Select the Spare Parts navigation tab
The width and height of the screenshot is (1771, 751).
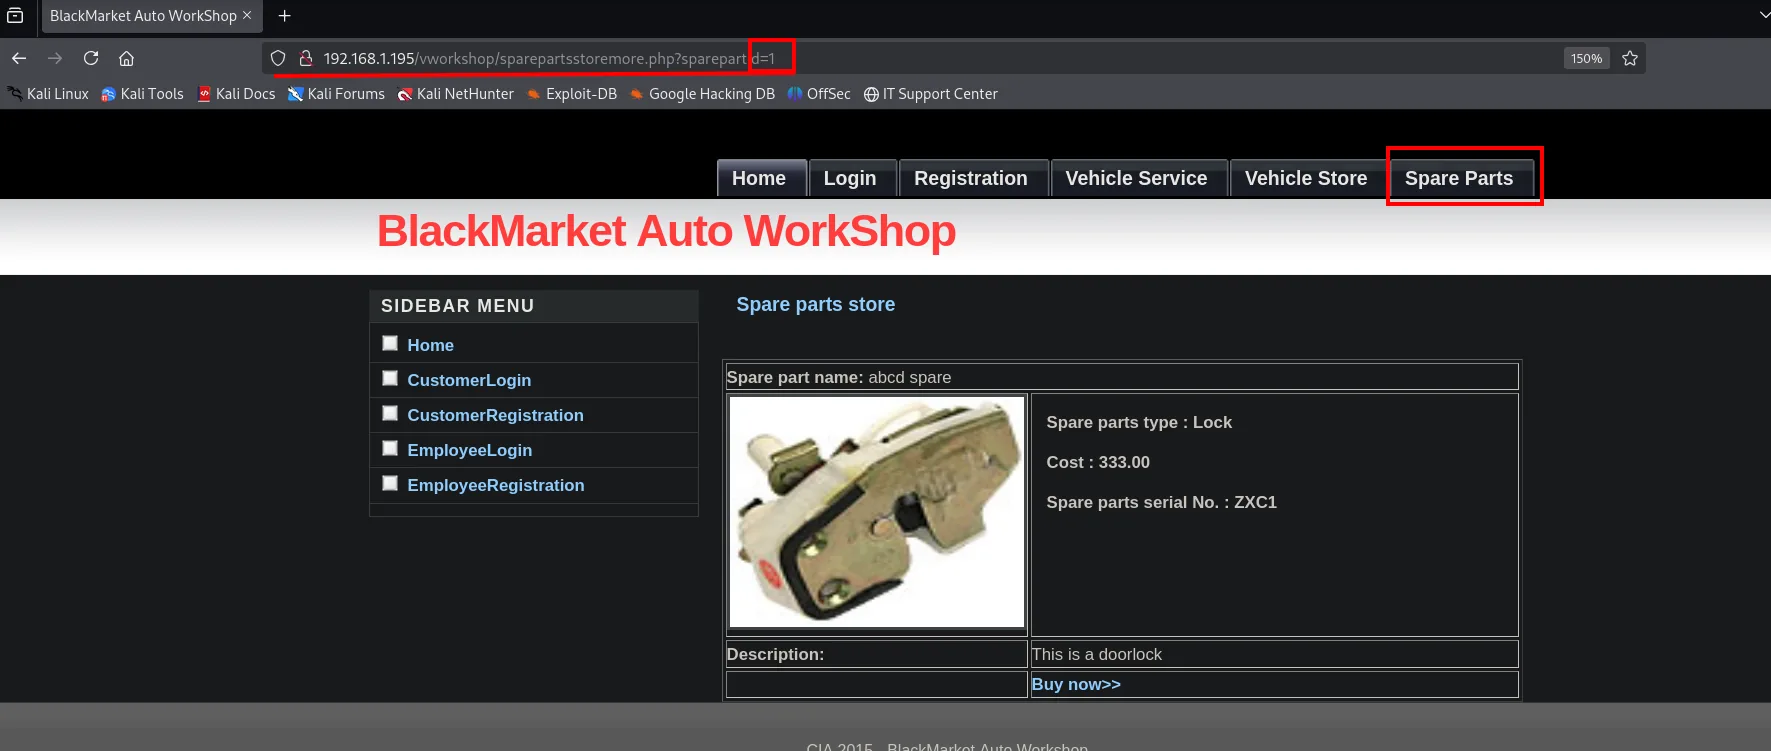click(x=1461, y=178)
